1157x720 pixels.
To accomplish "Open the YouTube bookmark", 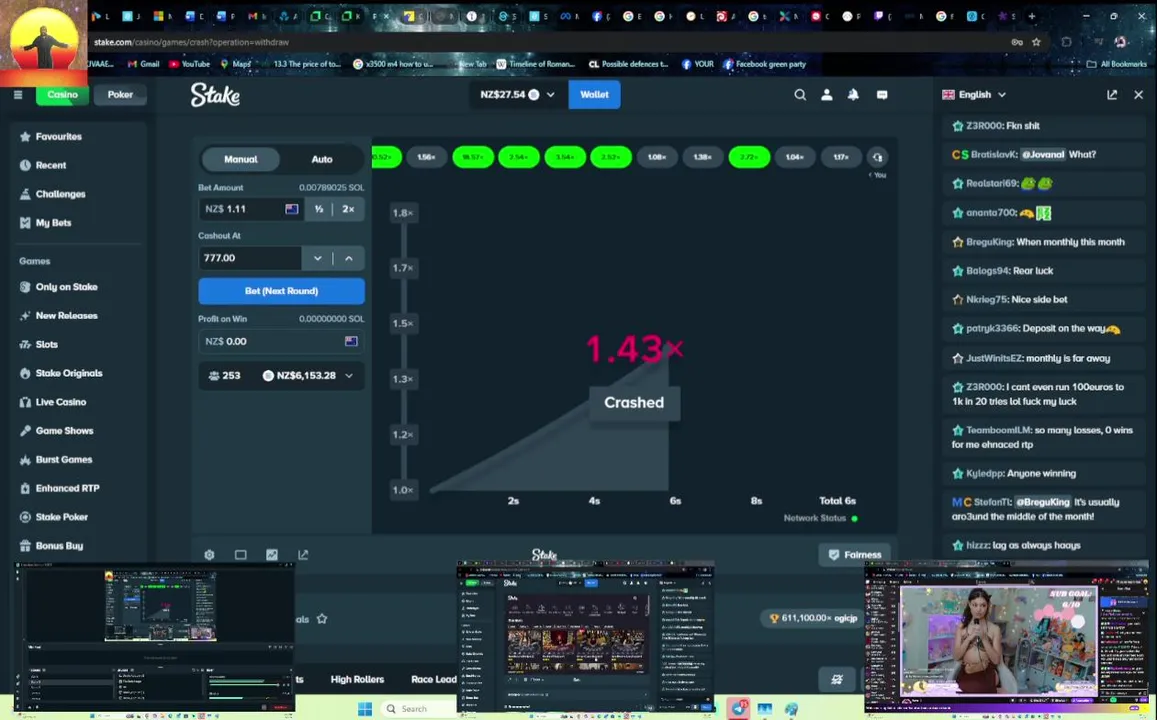I will 190,64.
